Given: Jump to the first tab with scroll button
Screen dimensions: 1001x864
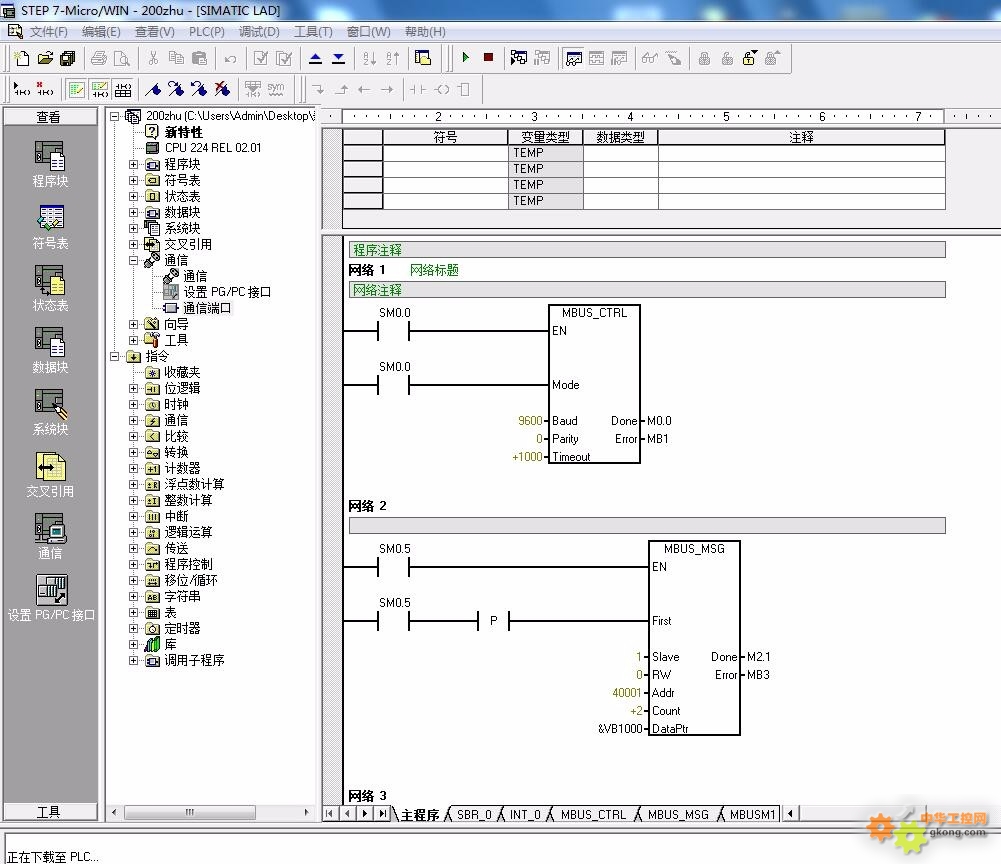Looking at the screenshot, I should tap(329, 814).
